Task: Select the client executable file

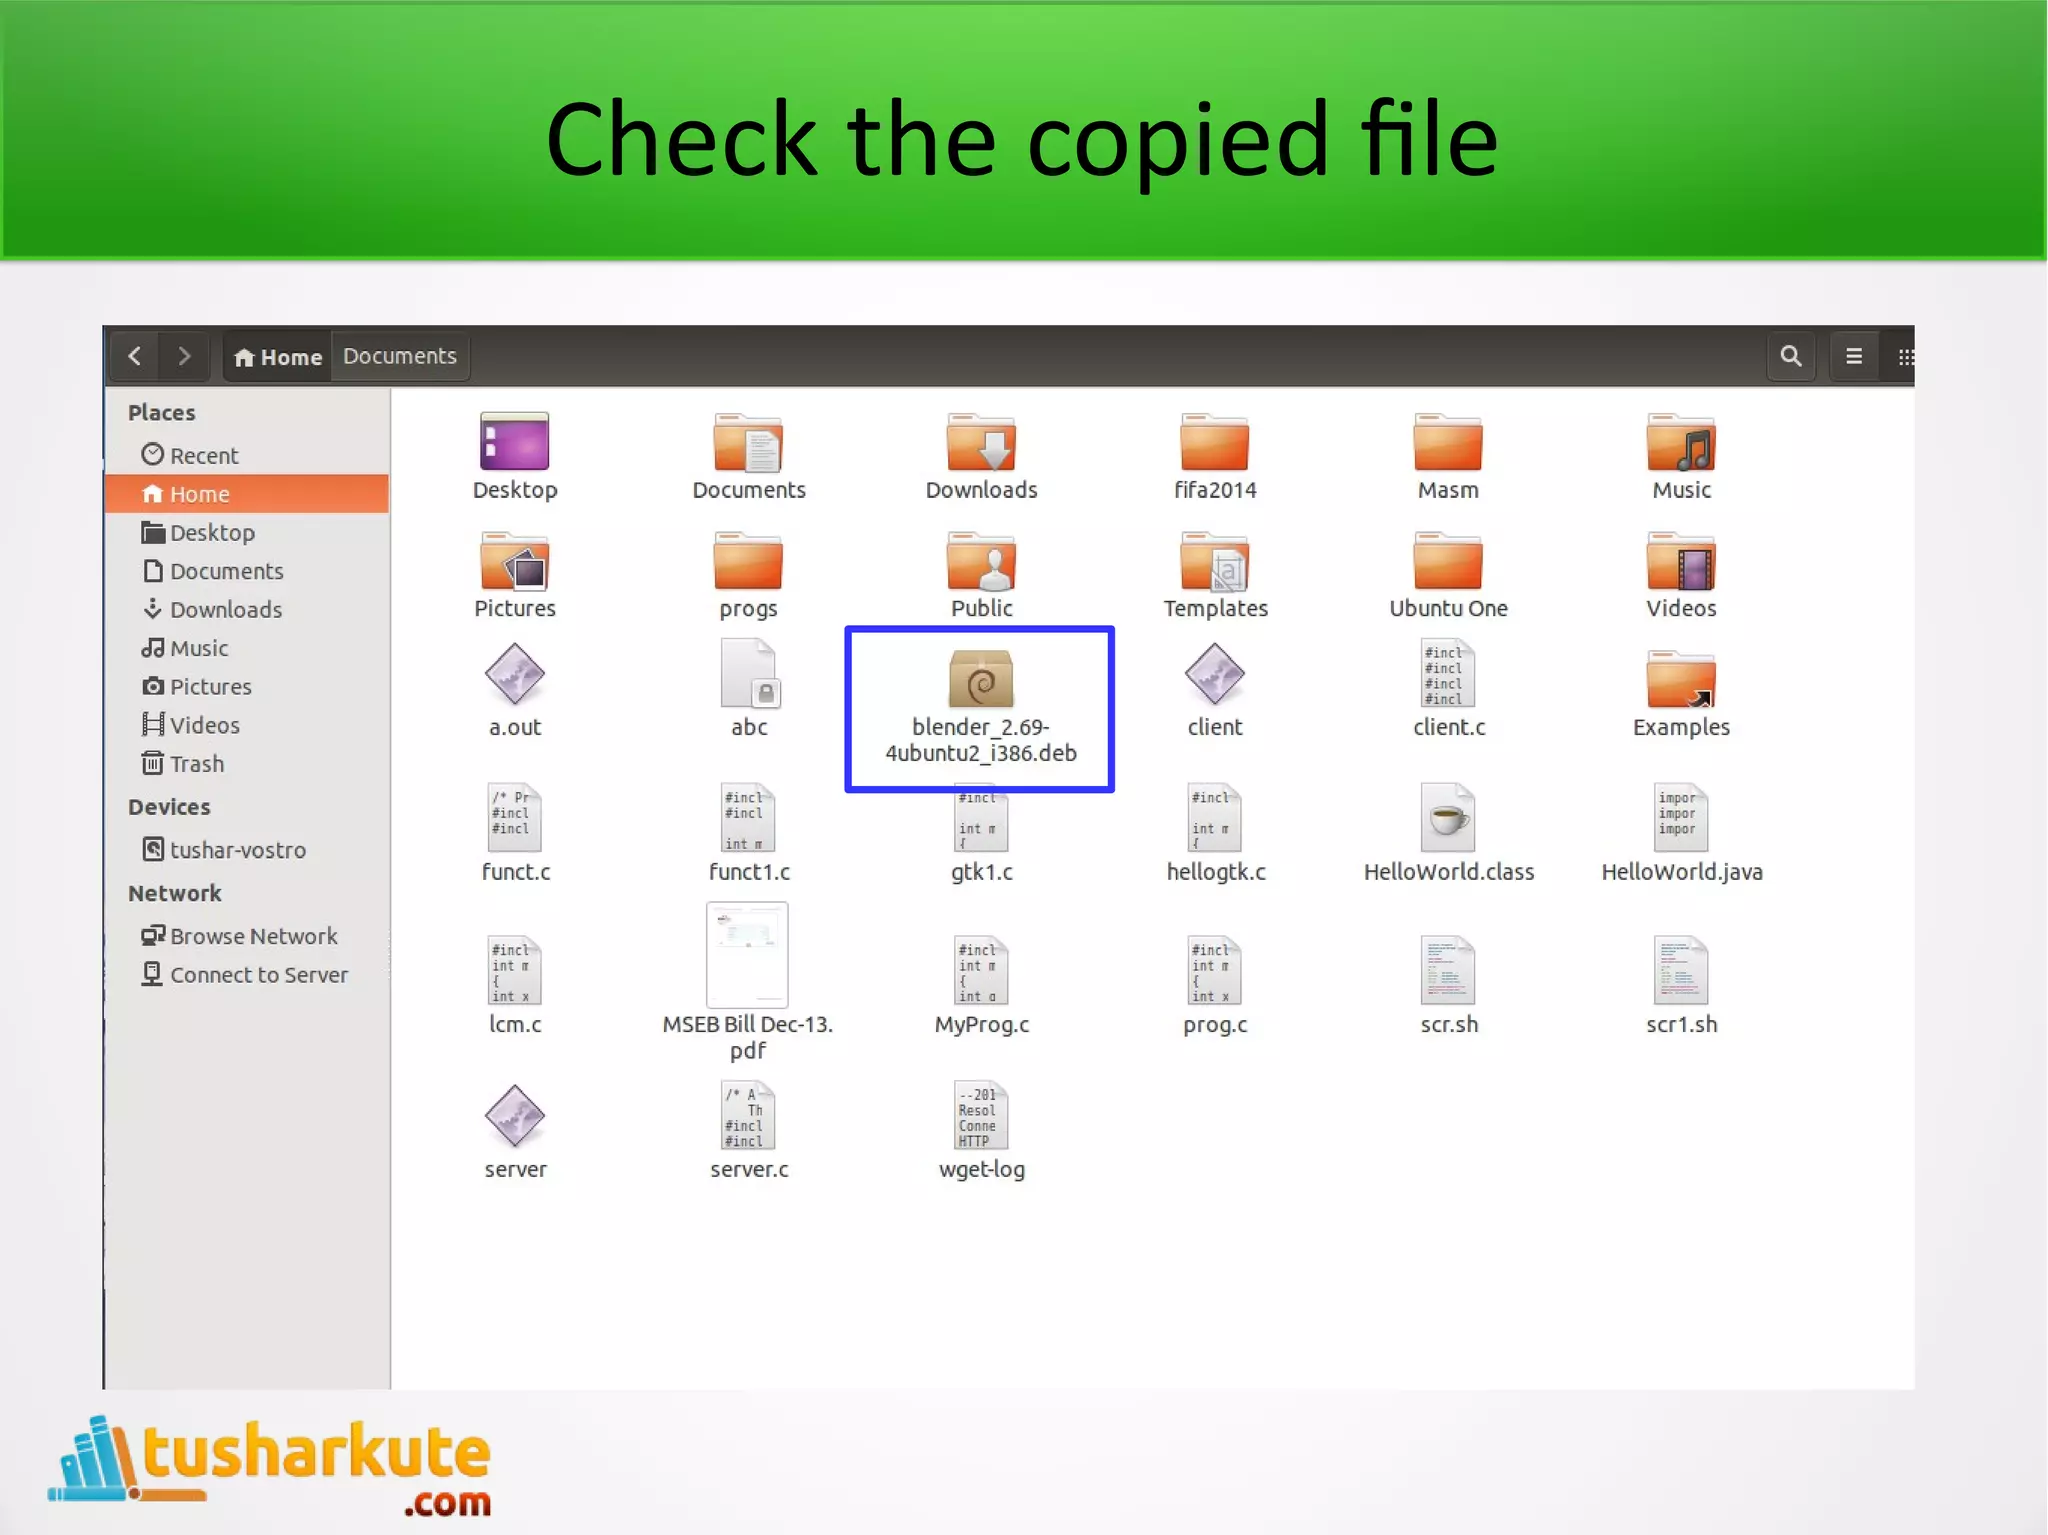Action: pos(1215,691)
